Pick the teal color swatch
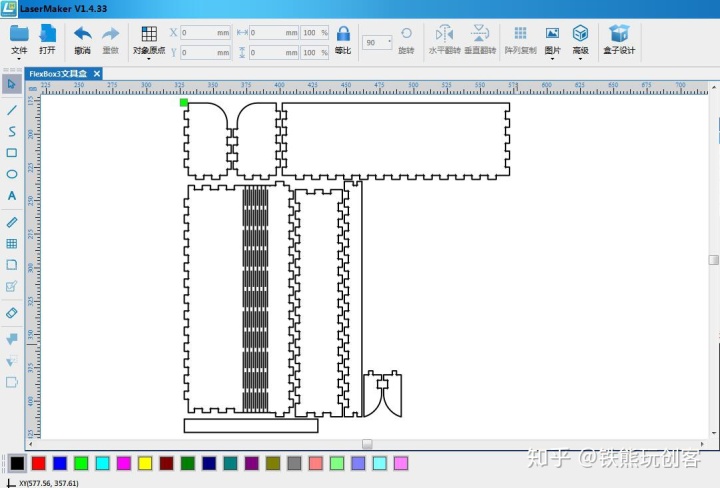 tap(231, 463)
